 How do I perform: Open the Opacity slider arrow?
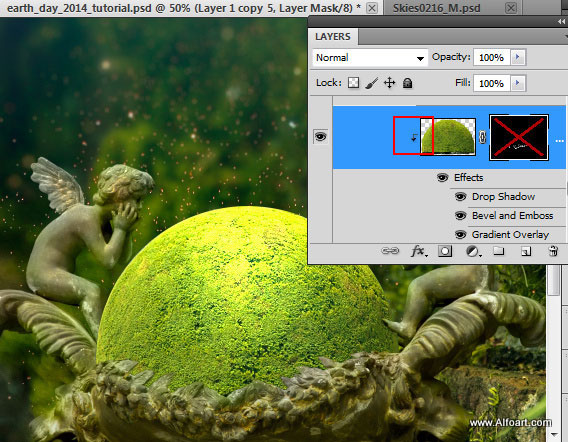pyautogui.click(x=518, y=57)
